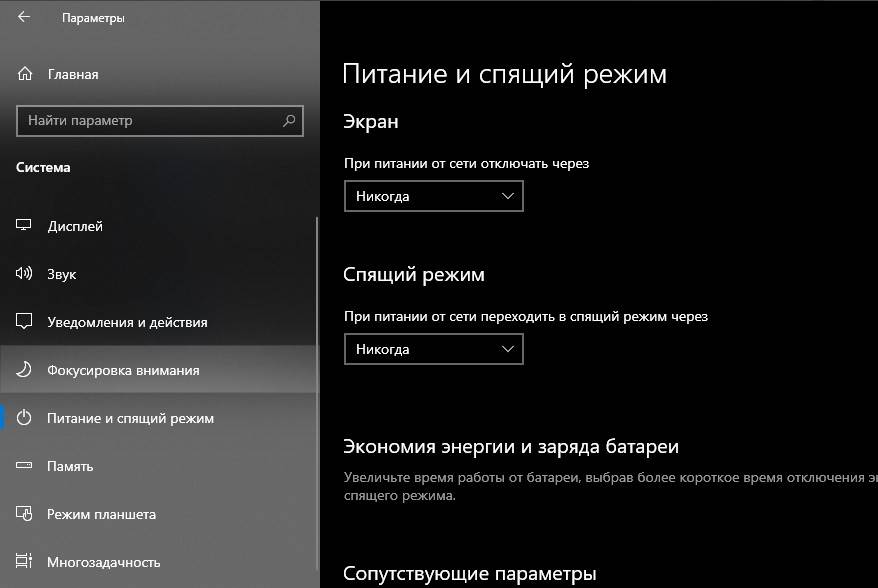This screenshot has width=878, height=588.
Task: Open the Память section label
Action: click(x=70, y=466)
